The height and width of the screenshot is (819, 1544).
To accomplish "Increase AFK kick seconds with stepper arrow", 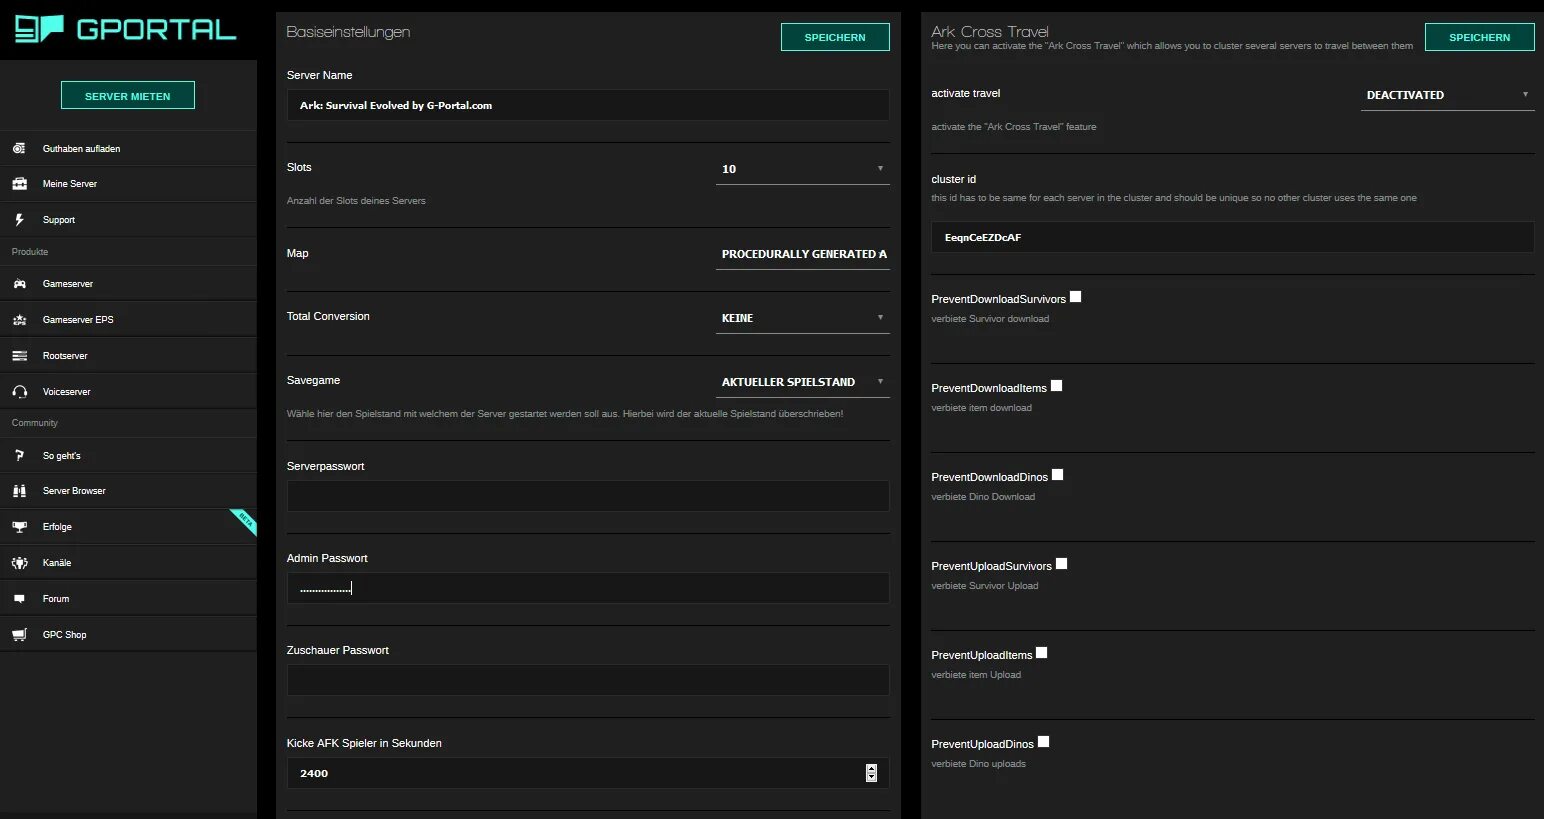I will pos(871,768).
